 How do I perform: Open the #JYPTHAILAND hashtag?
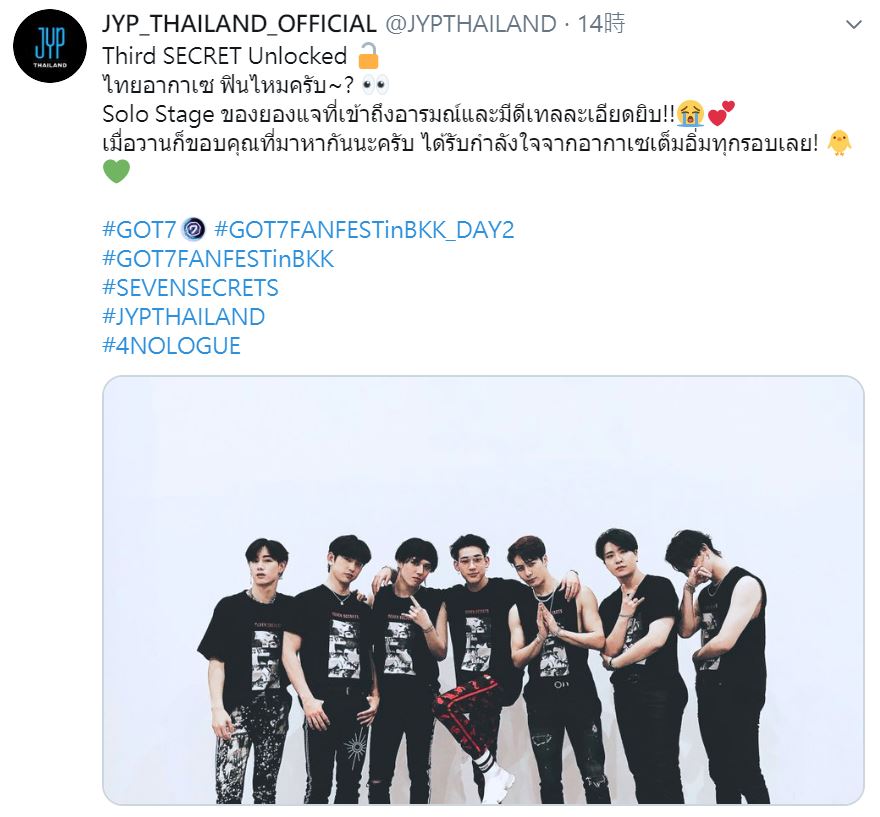coord(184,317)
